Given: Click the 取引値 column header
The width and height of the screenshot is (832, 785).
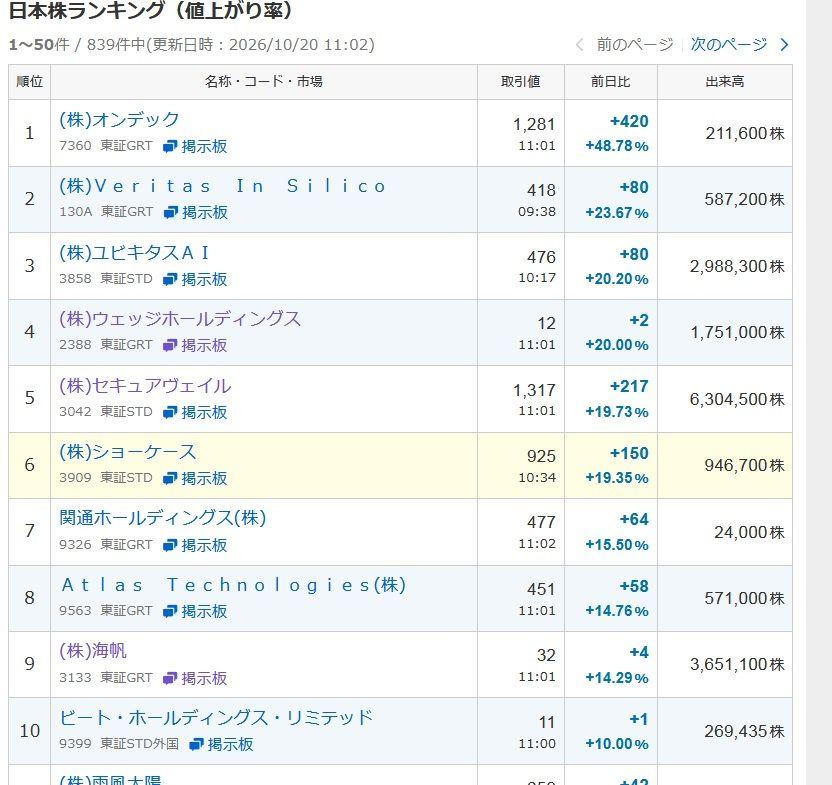Looking at the screenshot, I should point(521,82).
